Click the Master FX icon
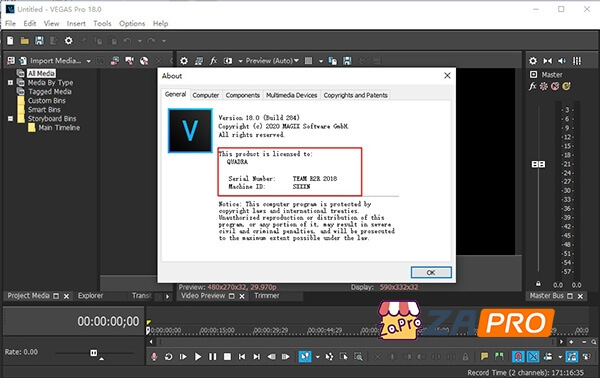The width and height of the screenshot is (600, 378). (532, 86)
